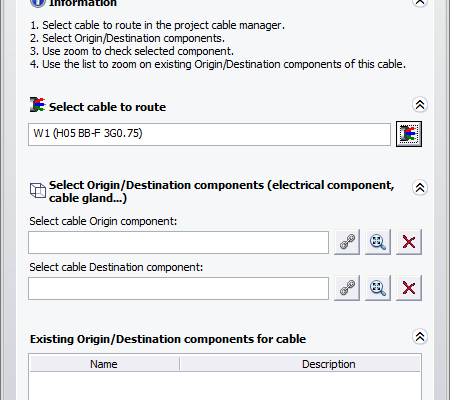Collapse the Select Origin/Destination components section
The image size is (450, 400).
[x=420, y=188]
